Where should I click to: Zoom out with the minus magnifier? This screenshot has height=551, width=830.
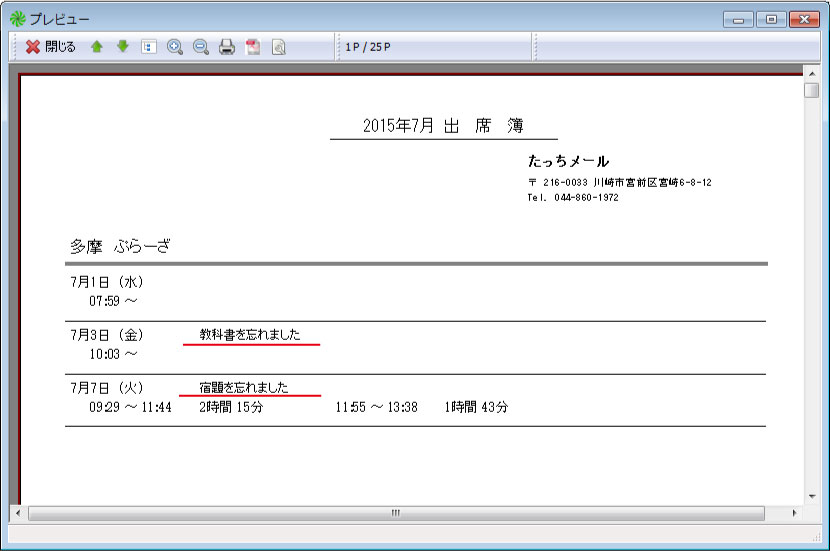pos(201,47)
